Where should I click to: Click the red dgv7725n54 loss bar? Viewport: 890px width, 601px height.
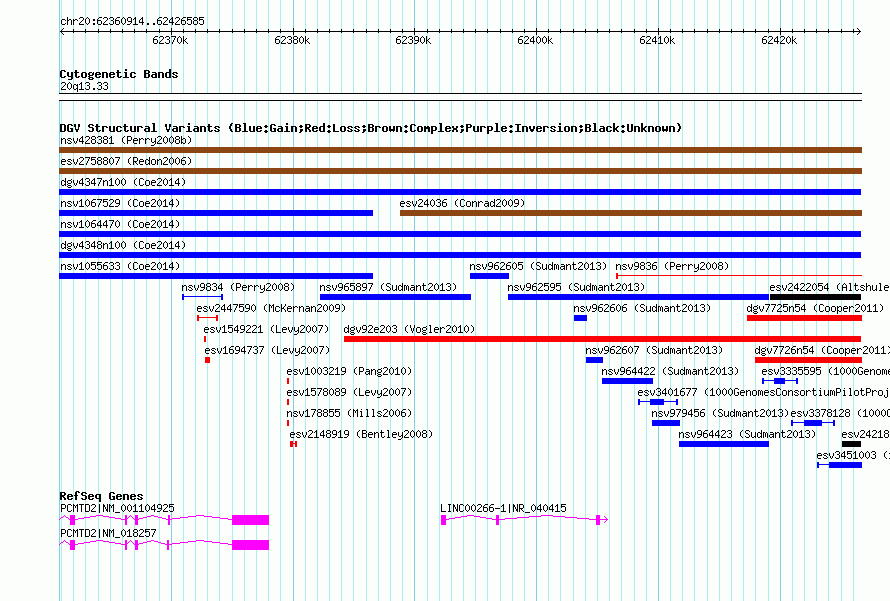tap(804, 318)
